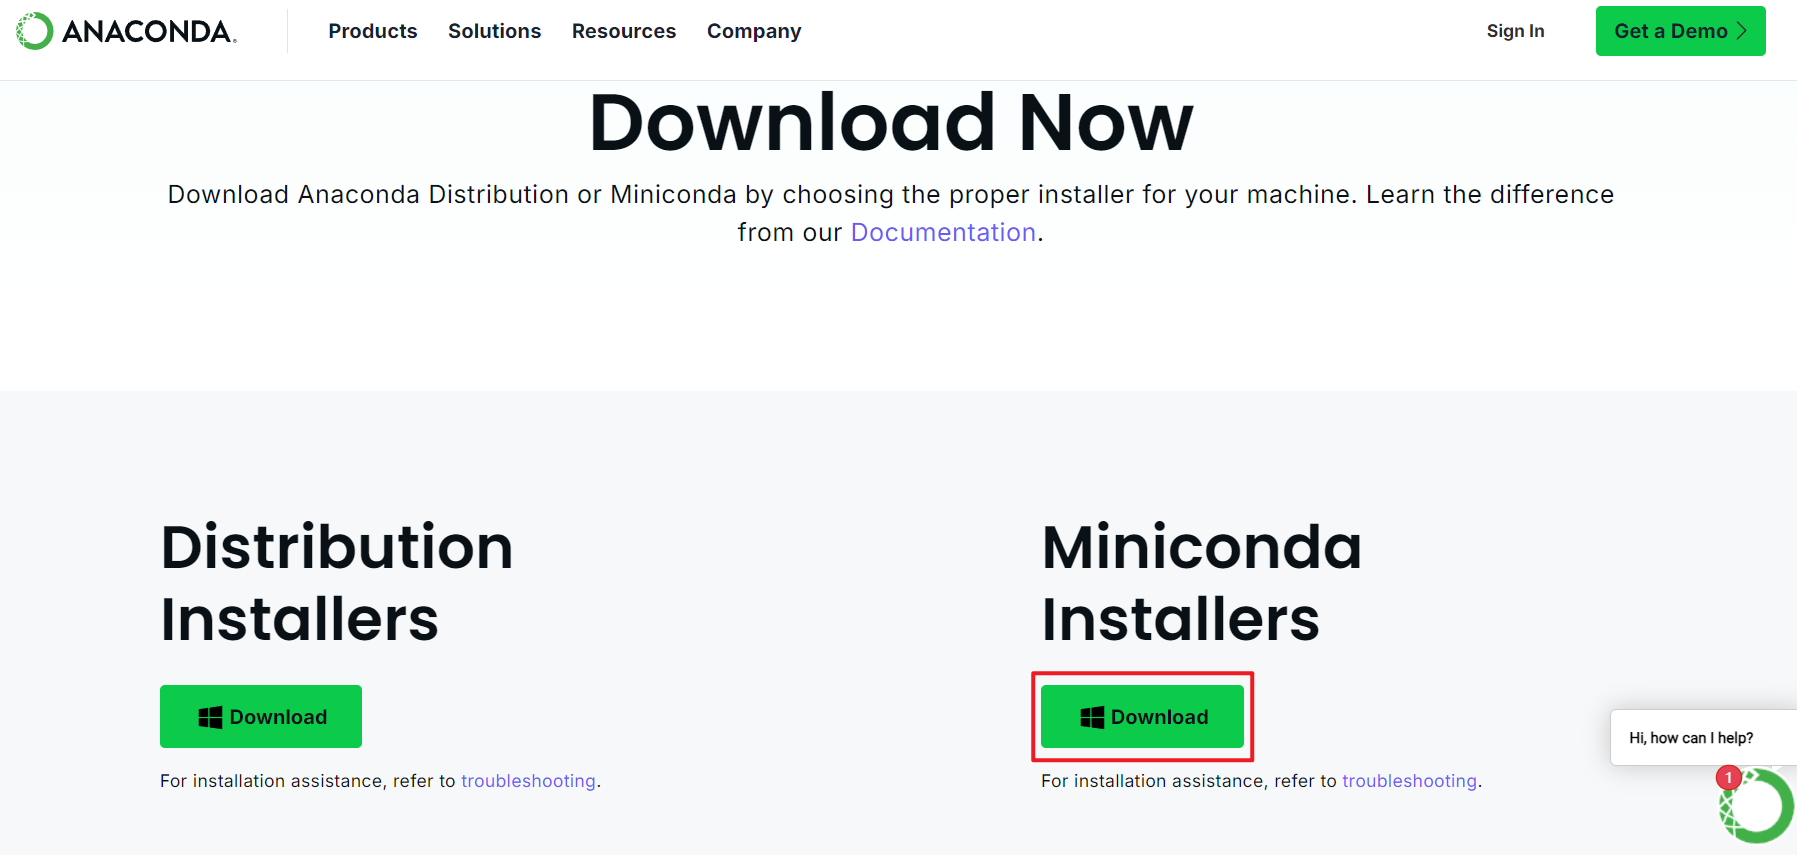Download the Miniconda installer for Windows
The height and width of the screenshot is (855, 1797).
pos(1142,716)
